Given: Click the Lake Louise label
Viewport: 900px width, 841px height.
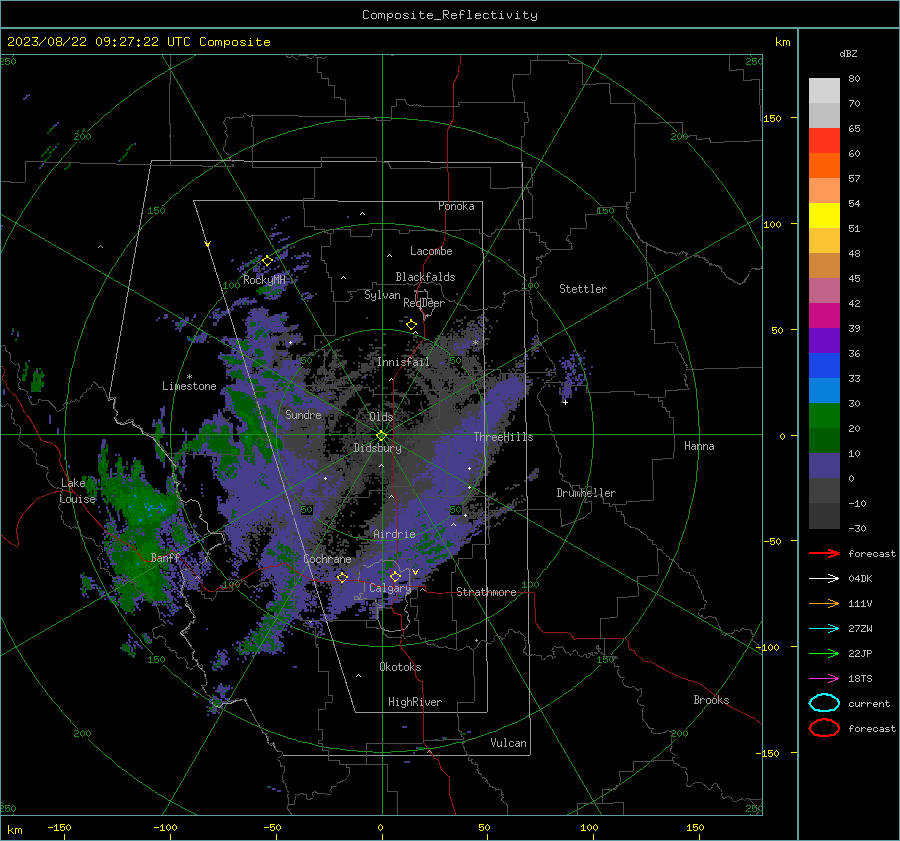Looking at the screenshot, I should coord(77,491).
